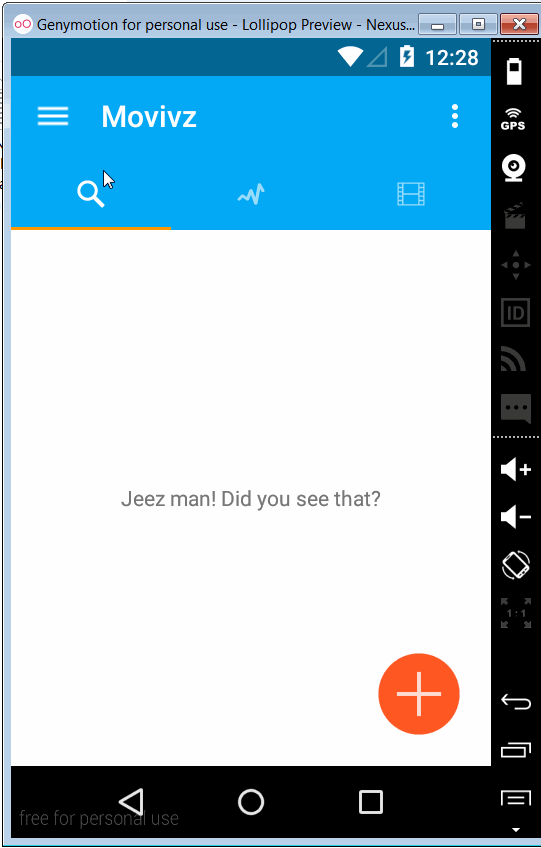This screenshot has width=541, height=848.
Task: Click the Genymotion logo in title bar
Action: click(x=23, y=24)
